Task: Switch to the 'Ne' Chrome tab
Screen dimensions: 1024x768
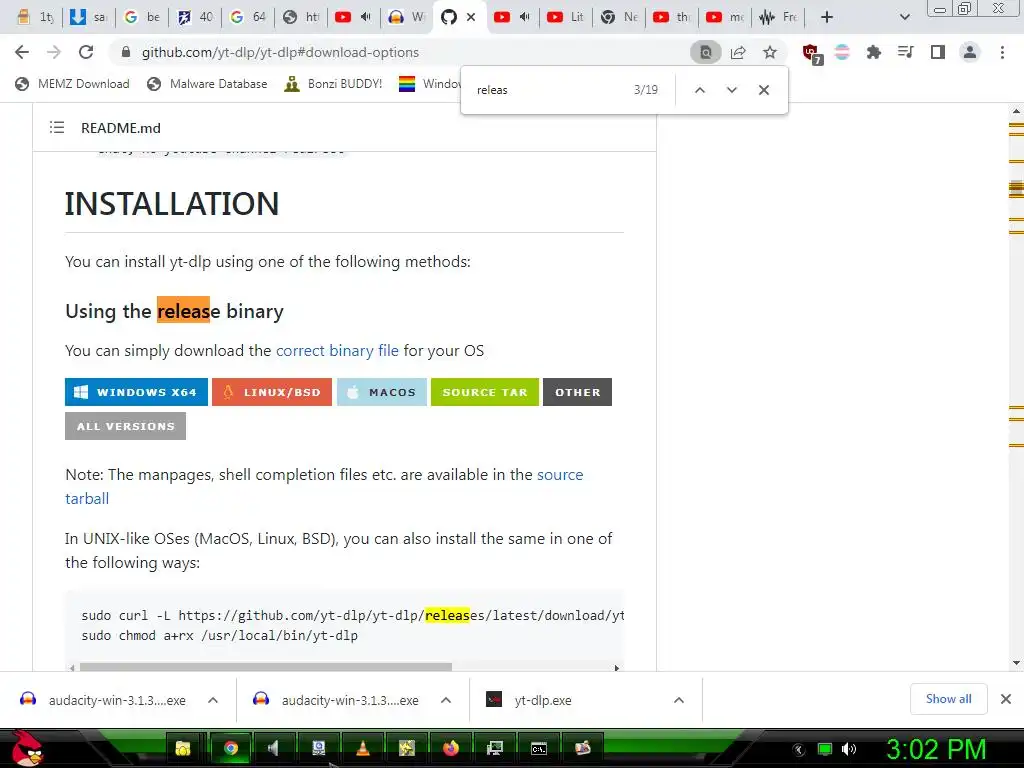Action: pyautogui.click(x=618, y=17)
